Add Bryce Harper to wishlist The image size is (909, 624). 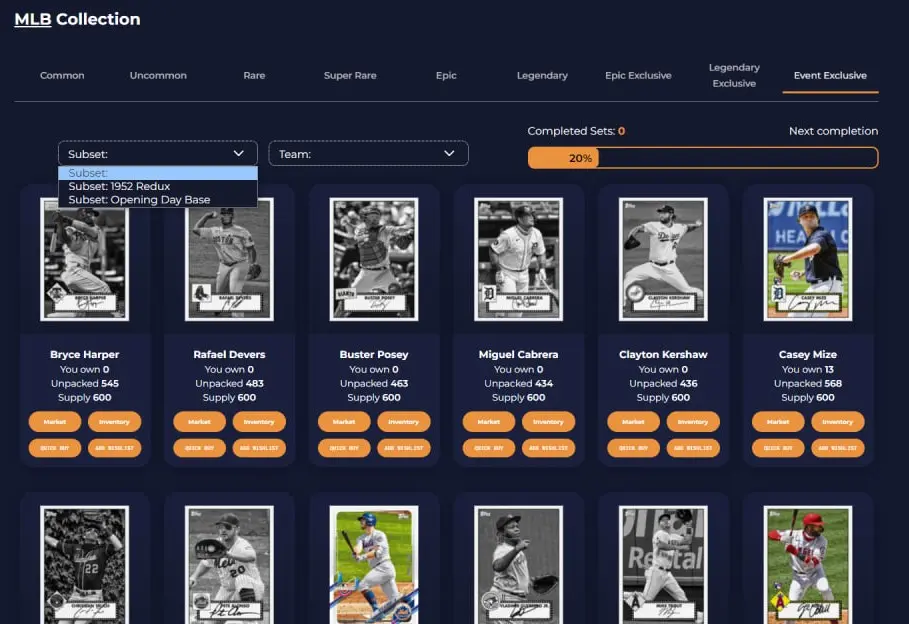tap(114, 448)
